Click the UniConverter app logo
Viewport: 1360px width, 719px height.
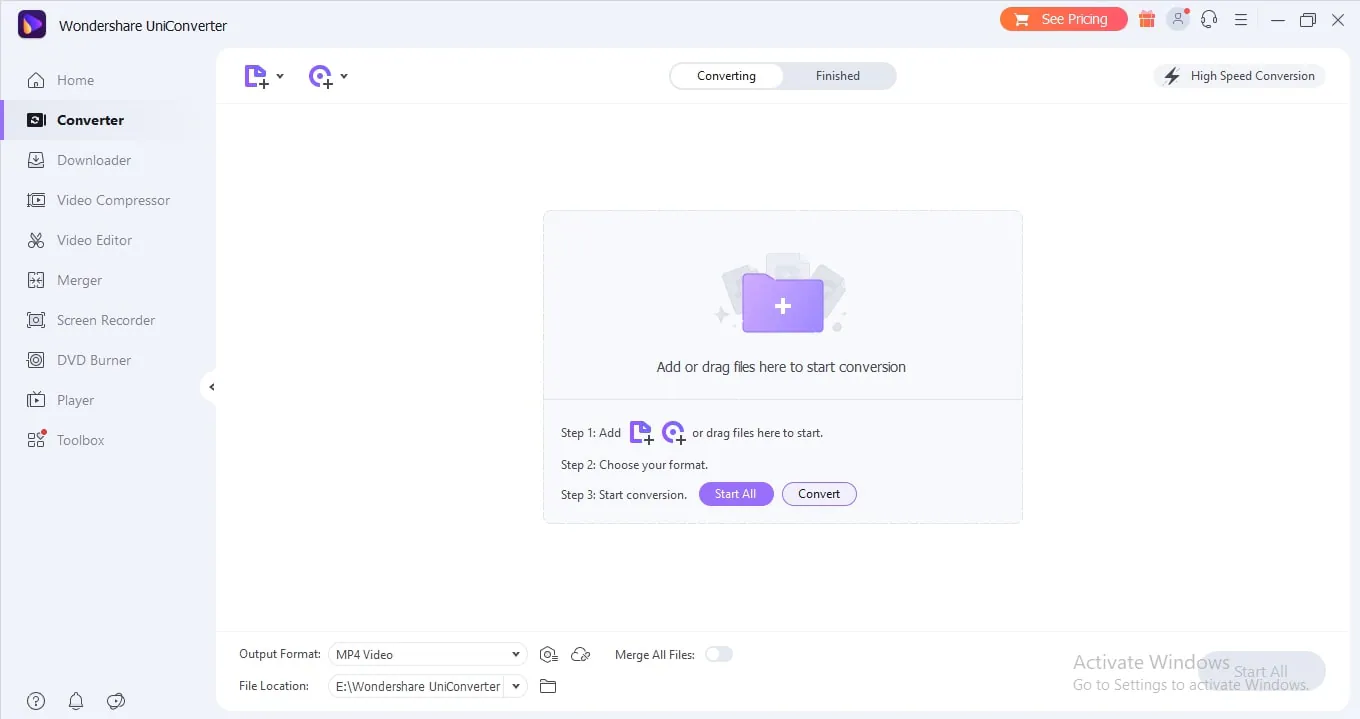click(32, 24)
